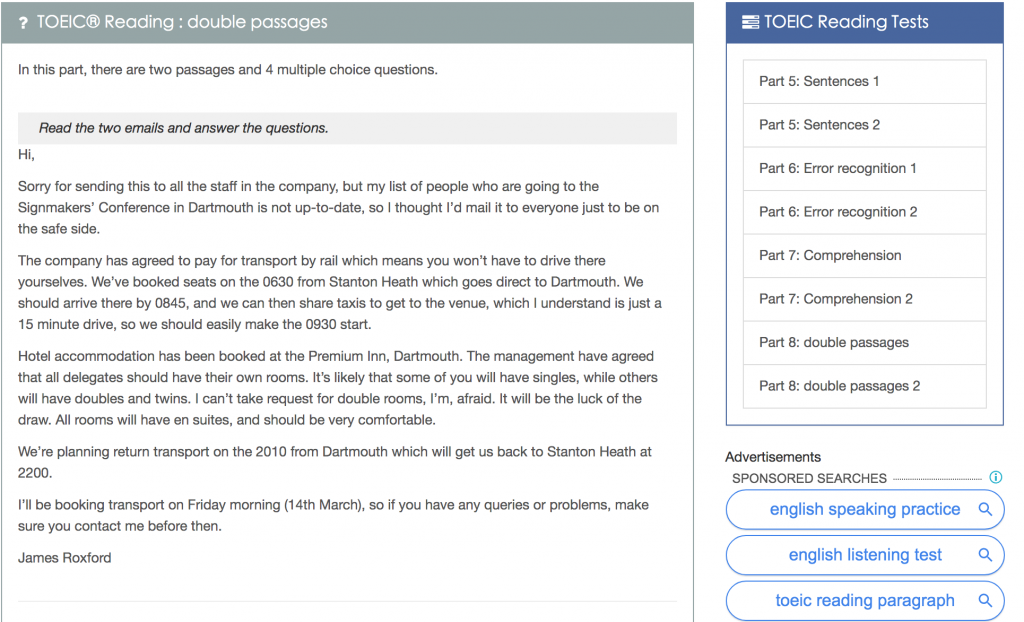This screenshot has height=622, width=1024.
Task: Click the english listening test sponsored link
Action: point(865,555)
